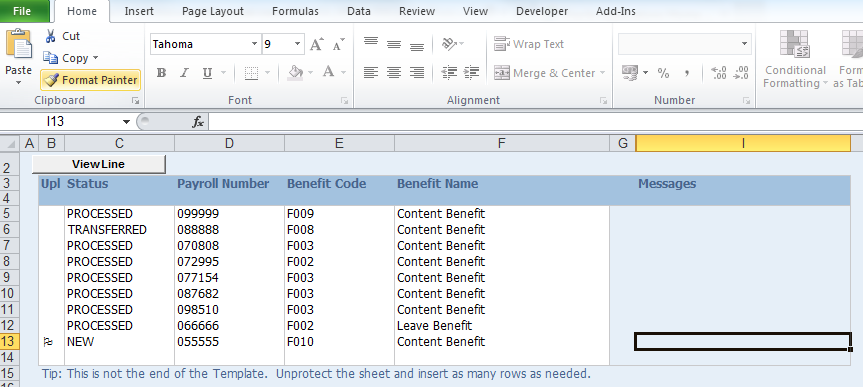
Task: Open the text Orientation tool
Action: point(450,43)
